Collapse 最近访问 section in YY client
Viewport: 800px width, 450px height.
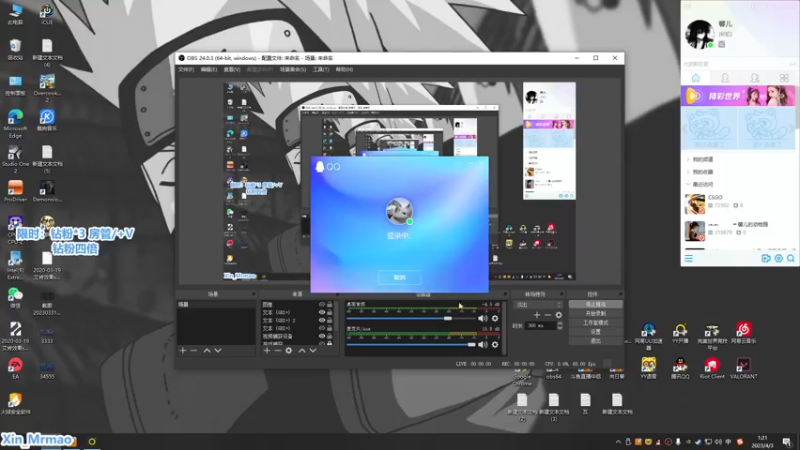coord(688,184)
